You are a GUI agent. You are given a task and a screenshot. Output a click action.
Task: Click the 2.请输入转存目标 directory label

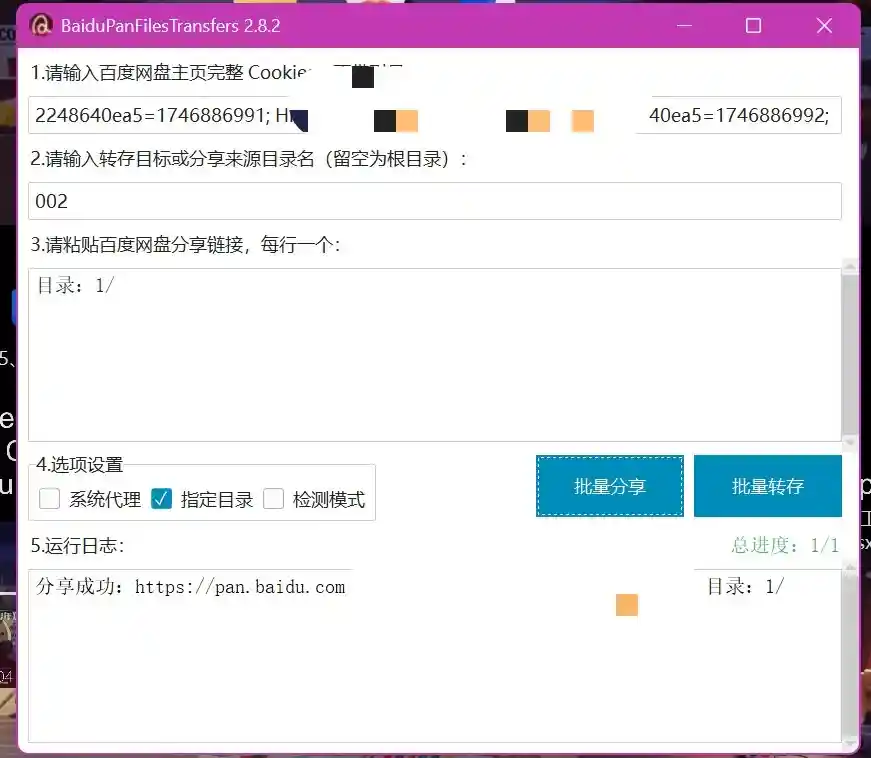(249, 159)
